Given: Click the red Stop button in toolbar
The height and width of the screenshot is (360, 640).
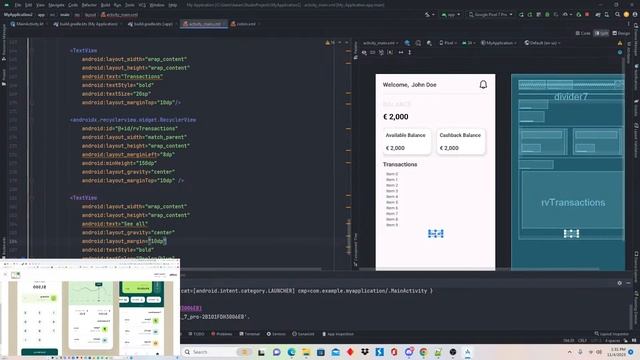Looking at the screenshot, I should click(x=587, y=15).
